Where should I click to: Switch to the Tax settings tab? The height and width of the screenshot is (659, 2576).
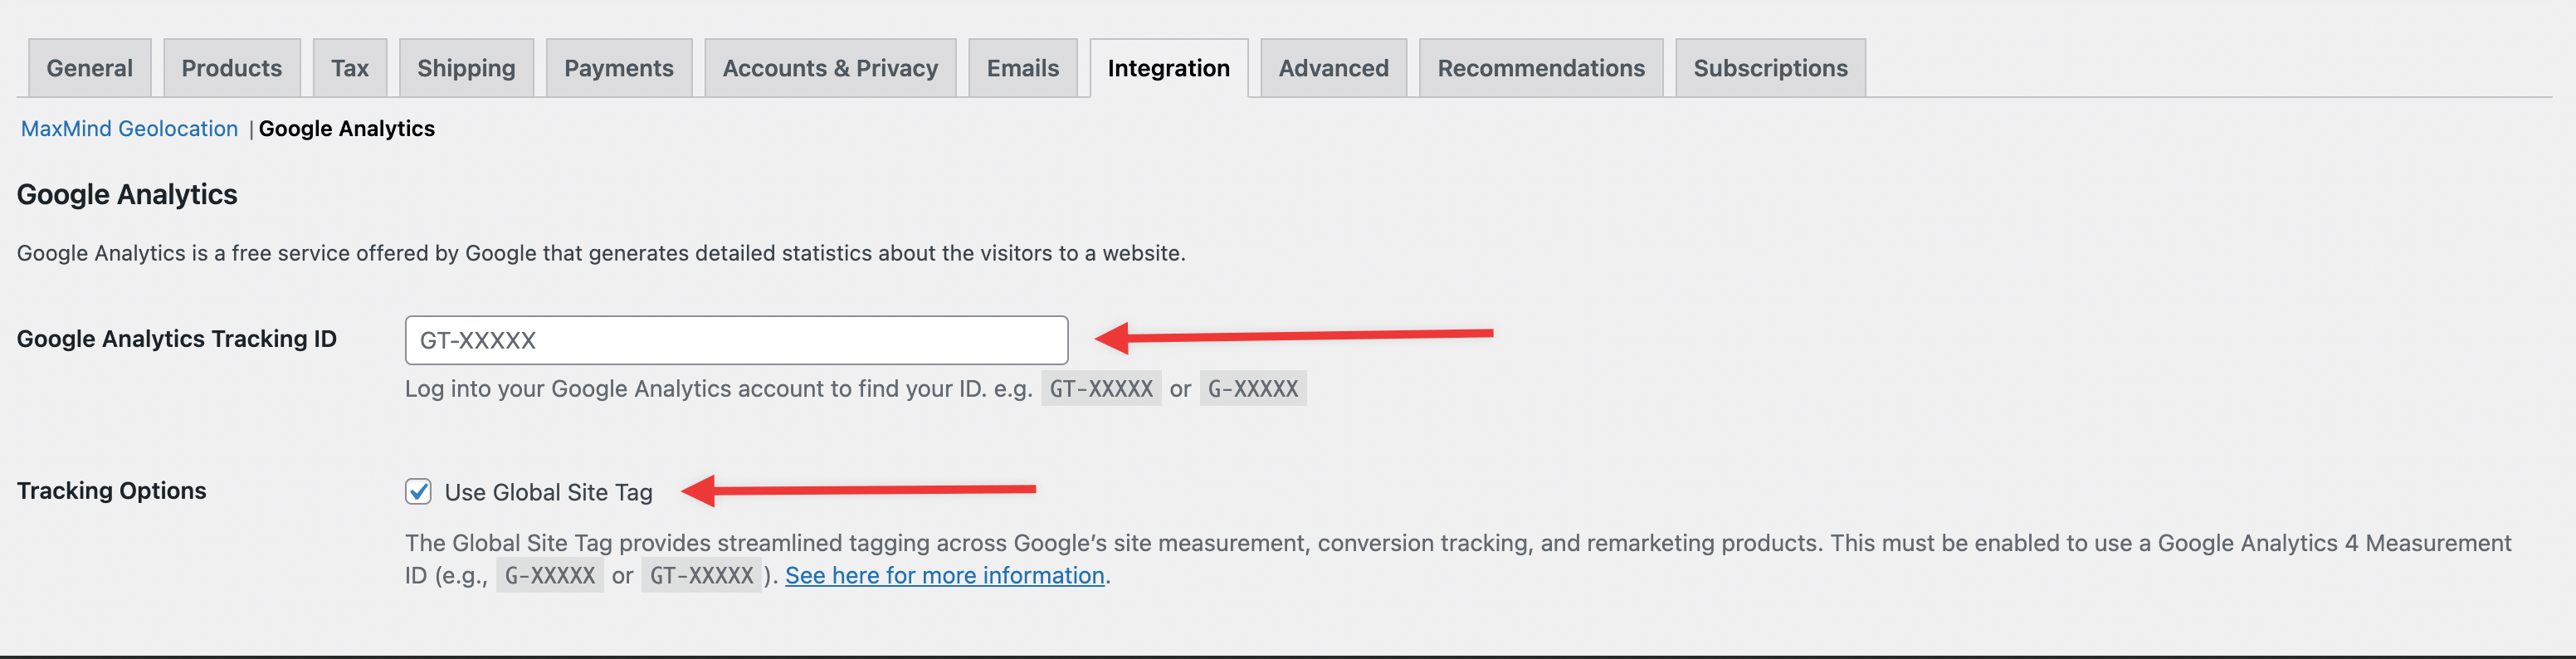pyautogui.click(x=349, y=67)
